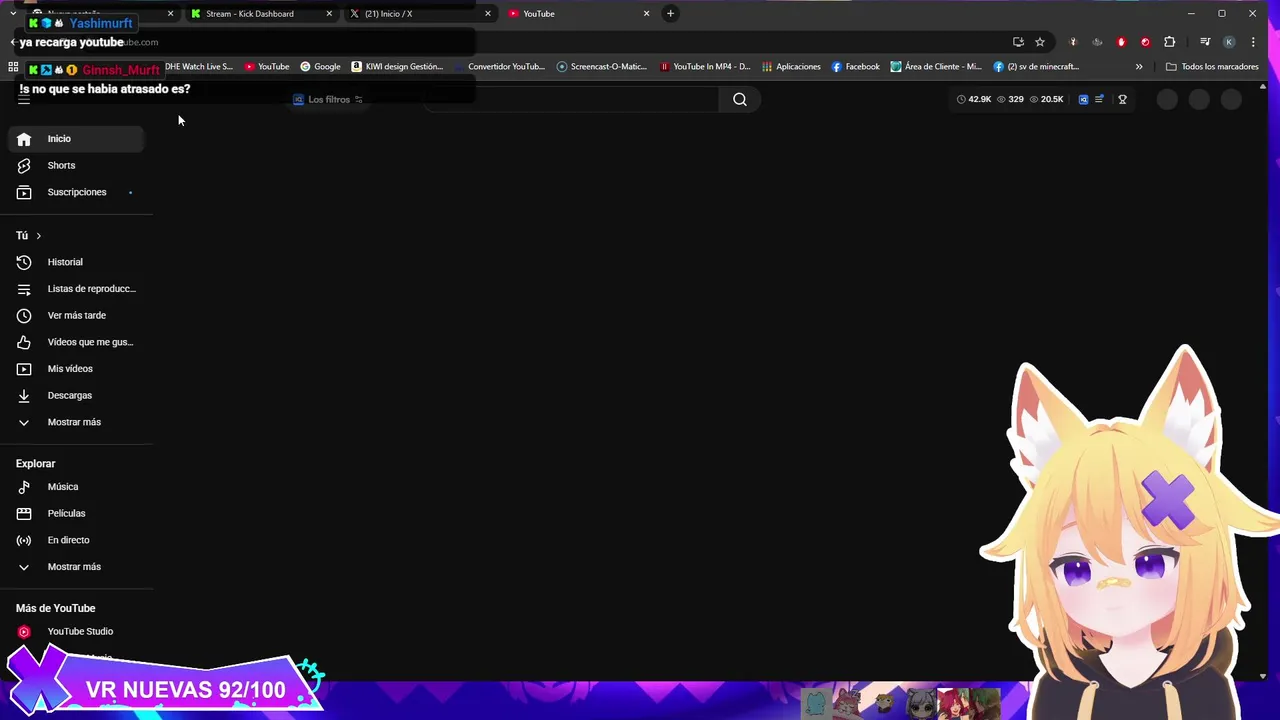
Task: Close the YouTube tab
Action: coord(646,14)
